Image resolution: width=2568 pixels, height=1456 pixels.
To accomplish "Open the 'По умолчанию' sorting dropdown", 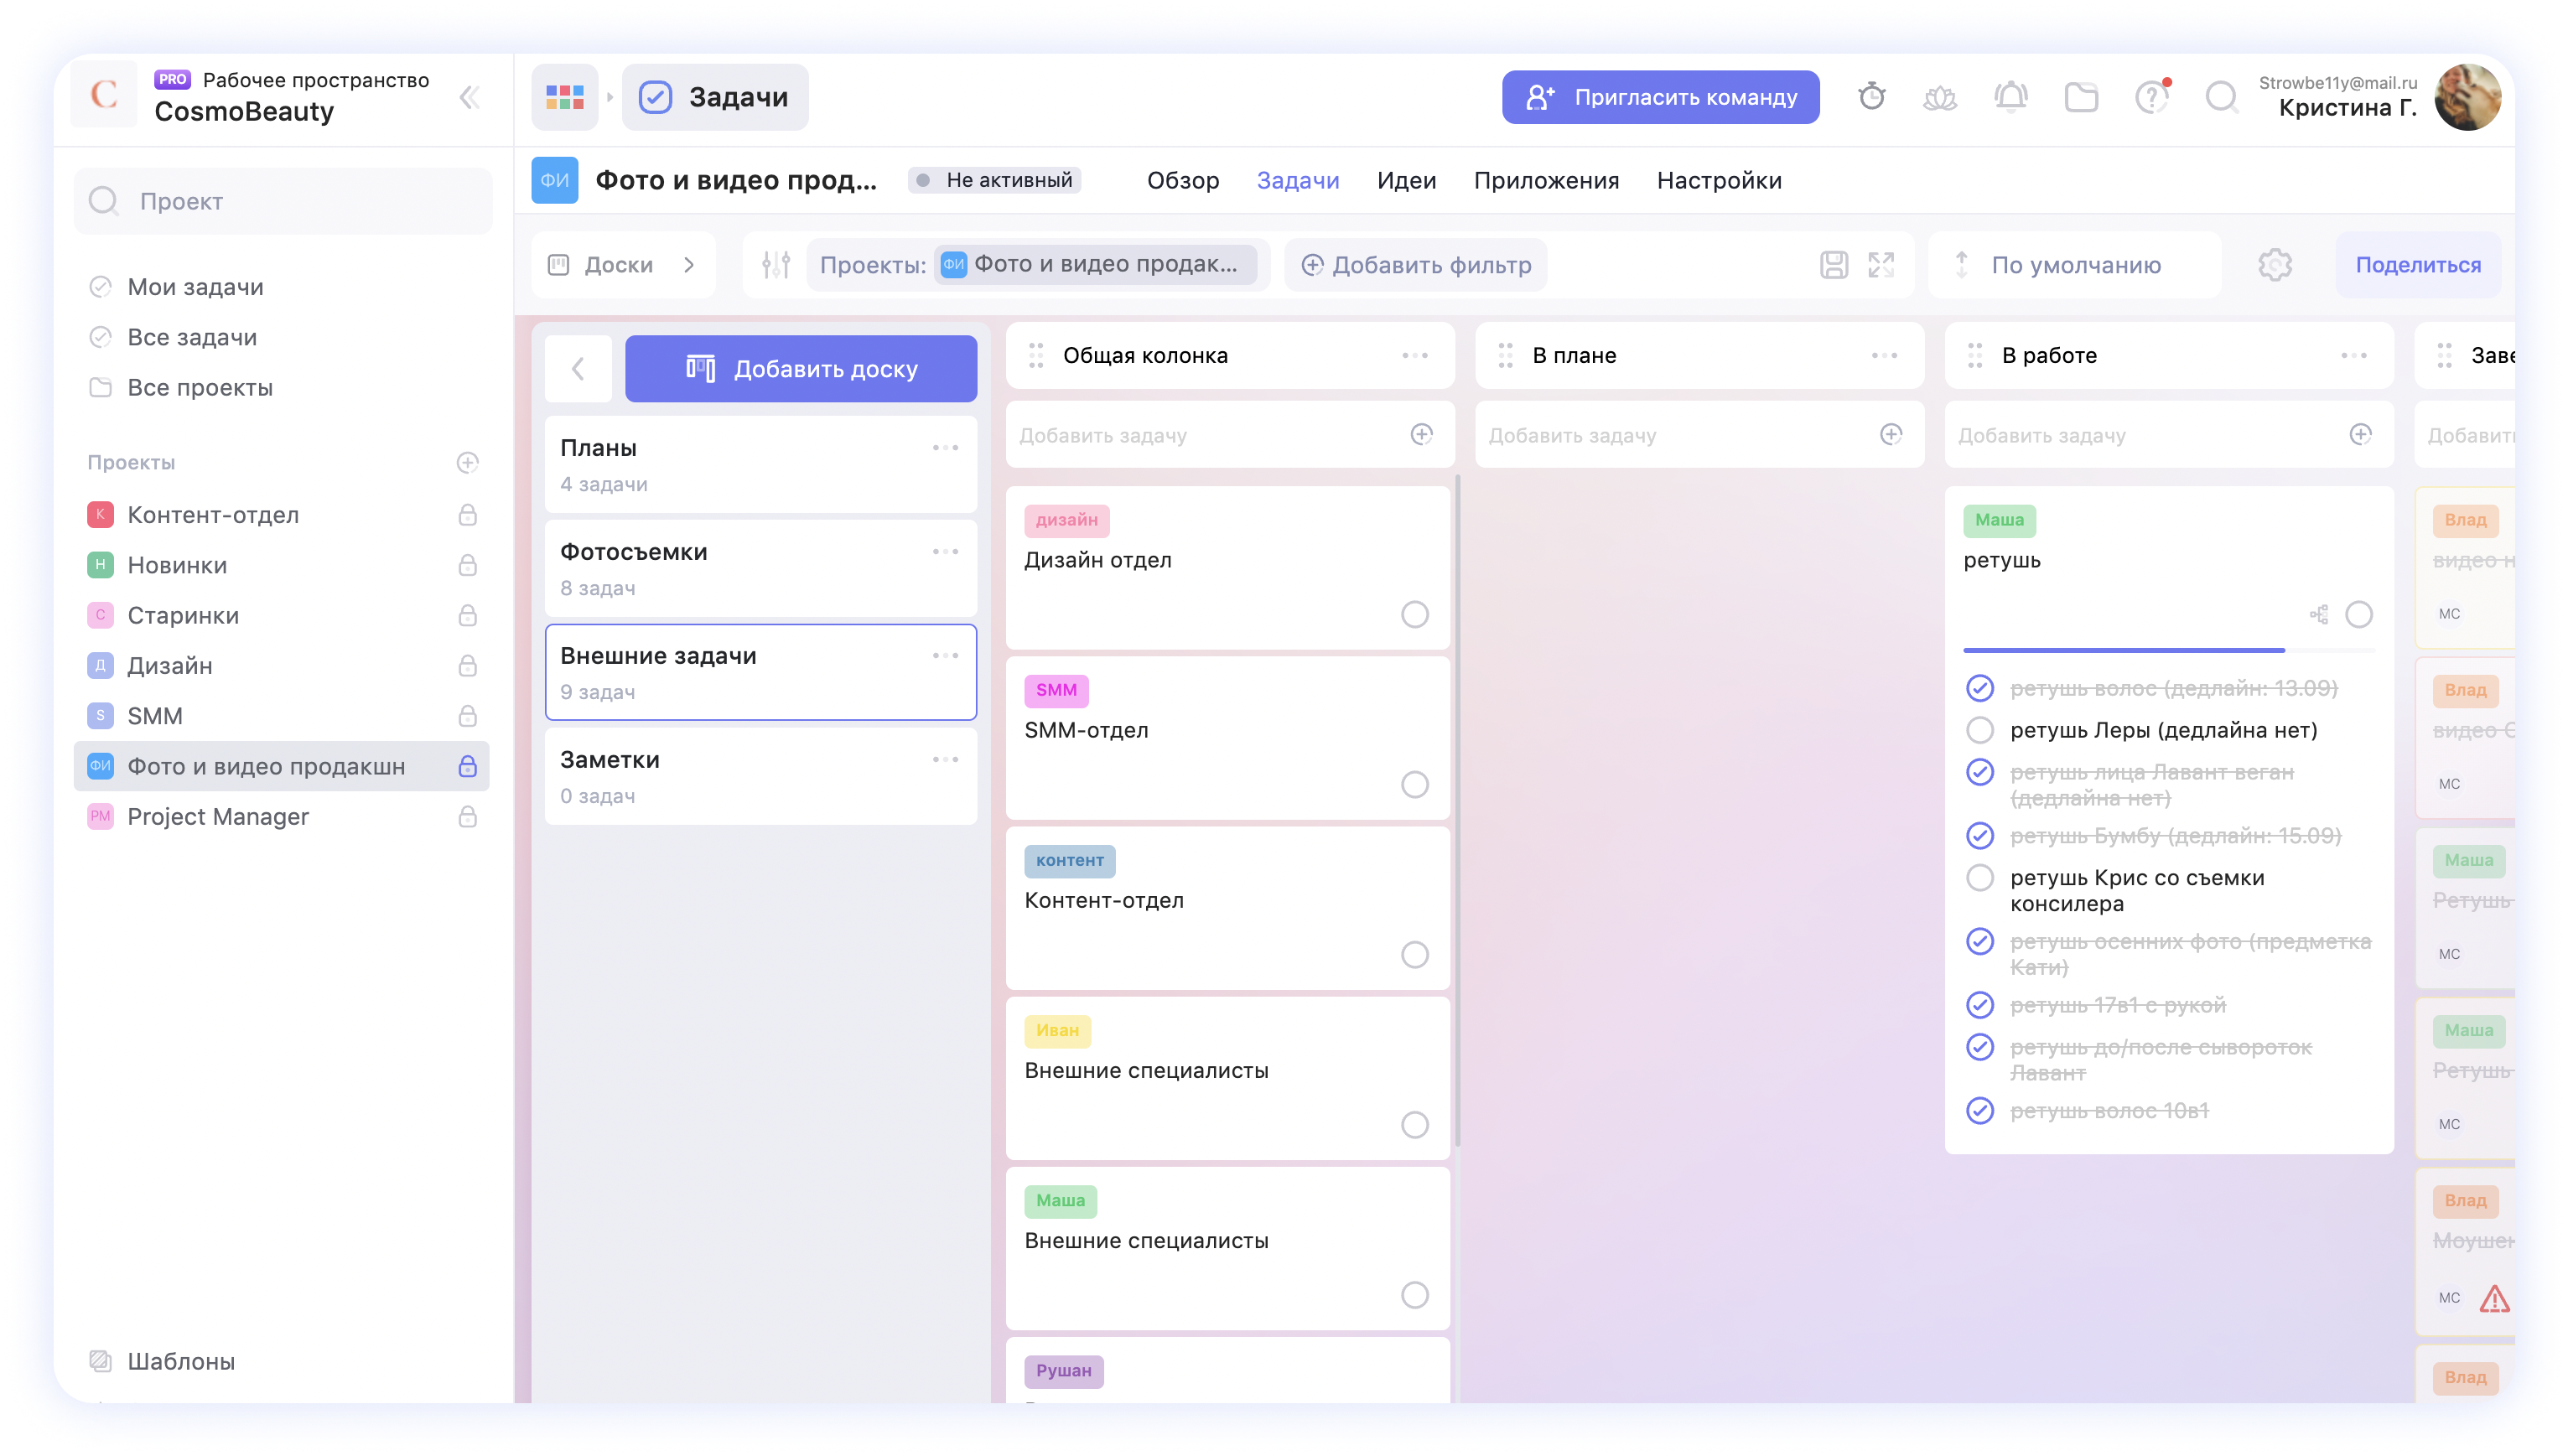I will coord(2074,265).
